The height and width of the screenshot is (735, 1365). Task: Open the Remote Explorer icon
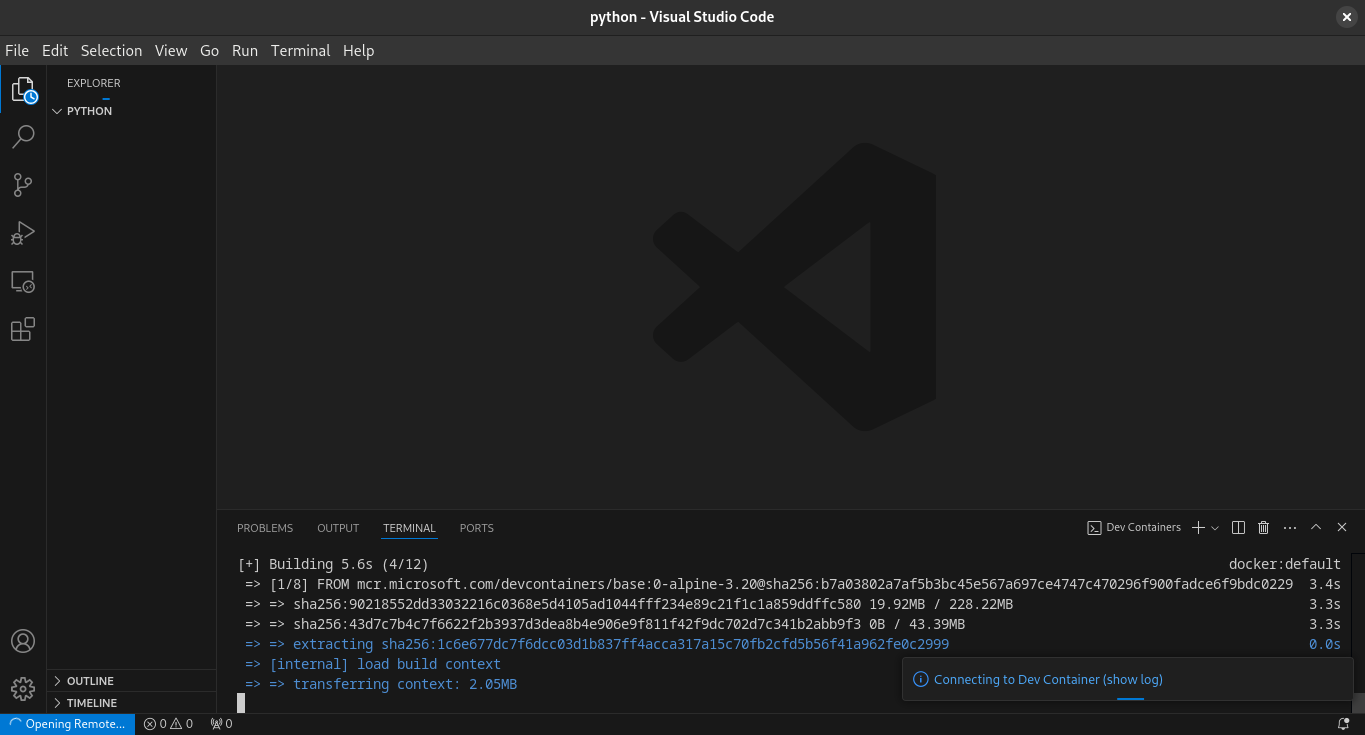[23, 282]
